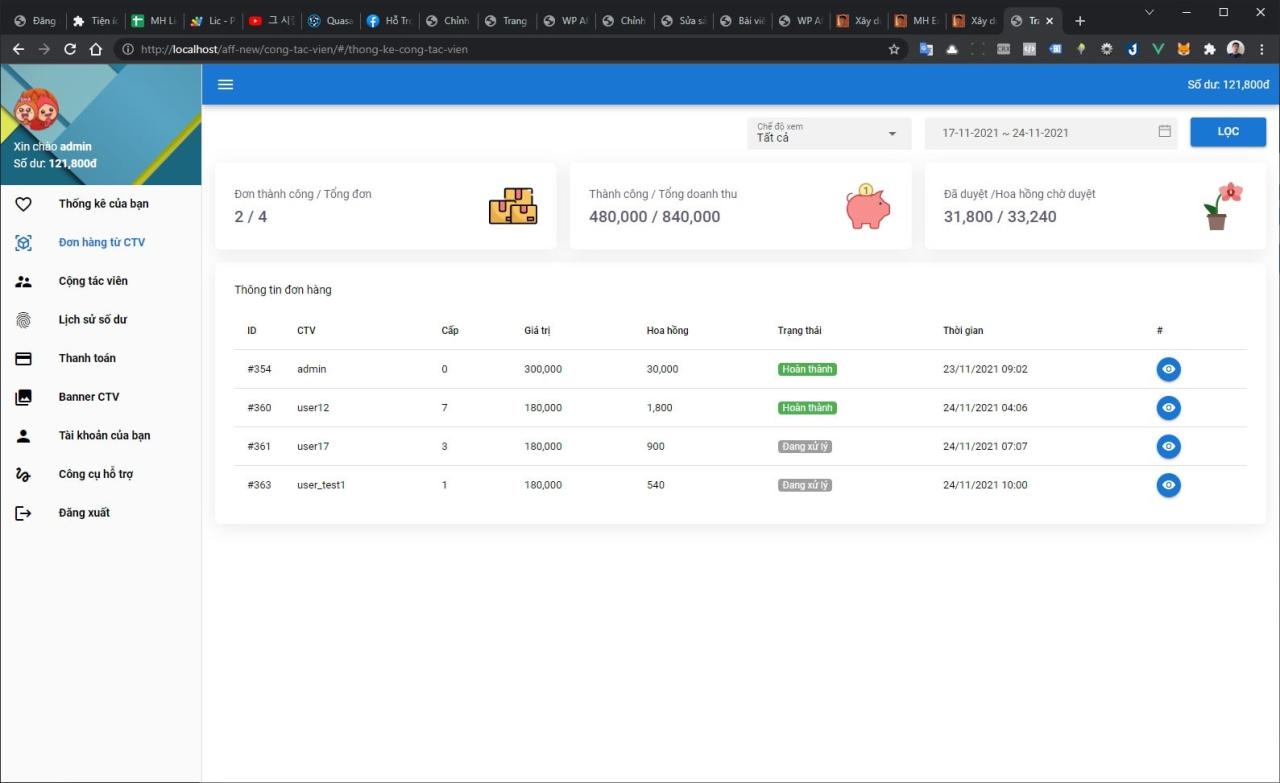
Task: Click the browser address bar URL
Action: click(x=300, y=48)
